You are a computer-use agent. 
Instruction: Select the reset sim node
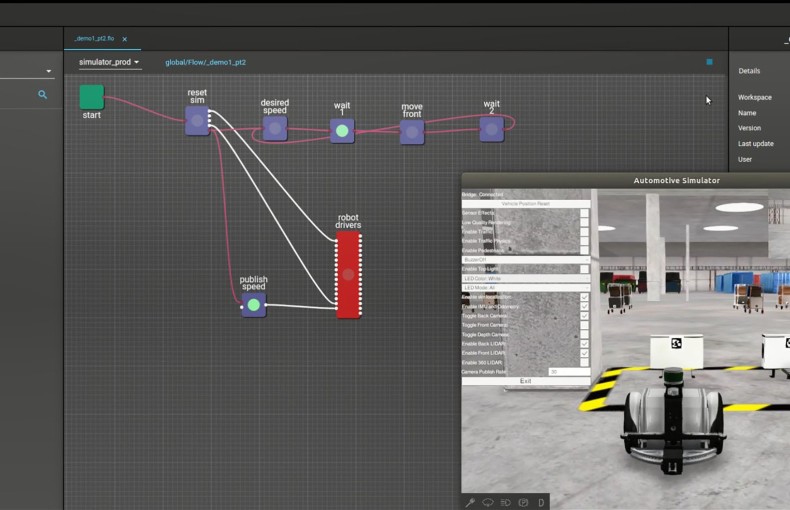click(x=197, y=121)
